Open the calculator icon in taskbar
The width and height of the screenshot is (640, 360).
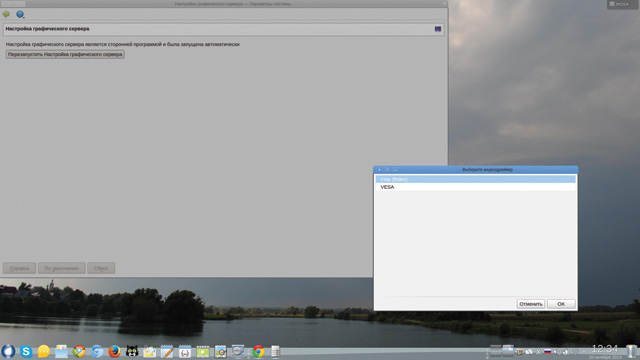pos(276,351)
